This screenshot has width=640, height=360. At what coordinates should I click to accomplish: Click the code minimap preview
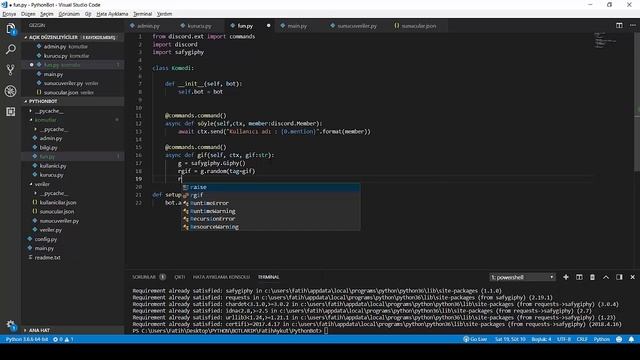point(605,40)
